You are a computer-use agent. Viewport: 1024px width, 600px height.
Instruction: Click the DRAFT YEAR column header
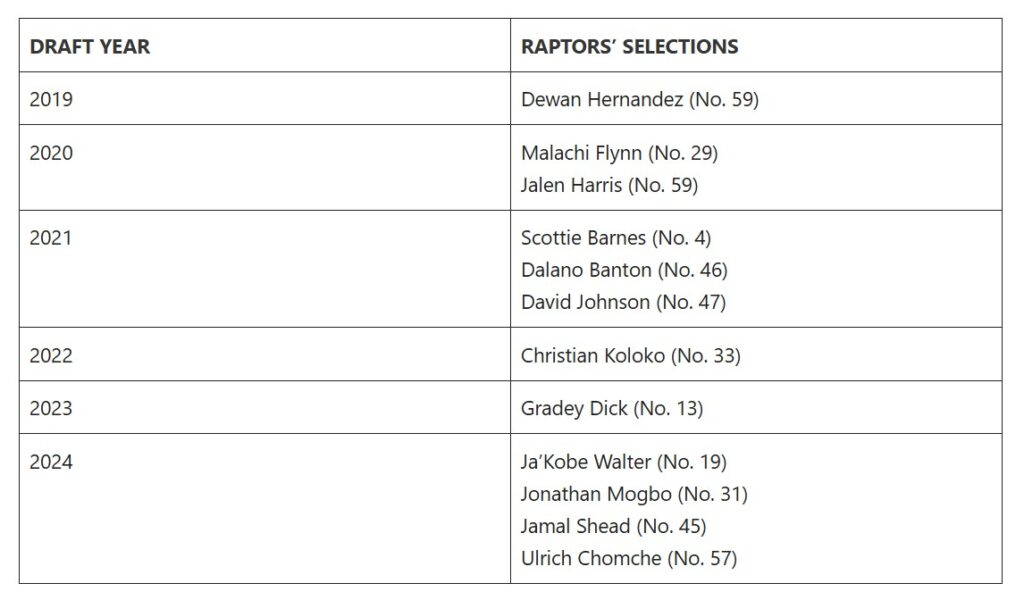coord(90,47)
